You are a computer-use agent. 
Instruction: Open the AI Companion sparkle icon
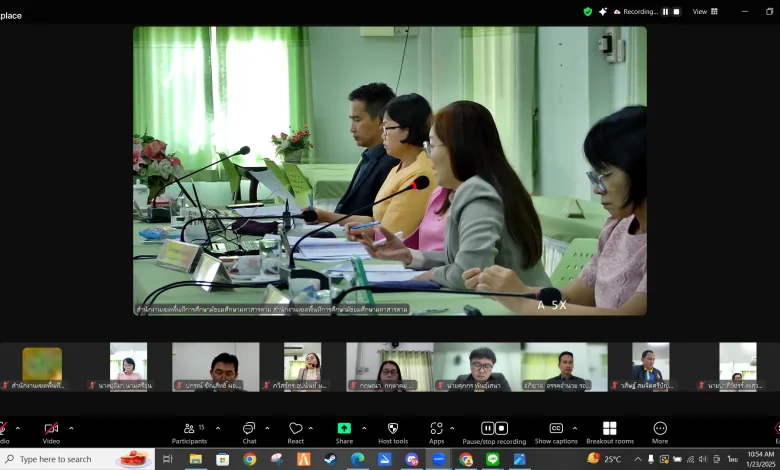tap(603, 11)
